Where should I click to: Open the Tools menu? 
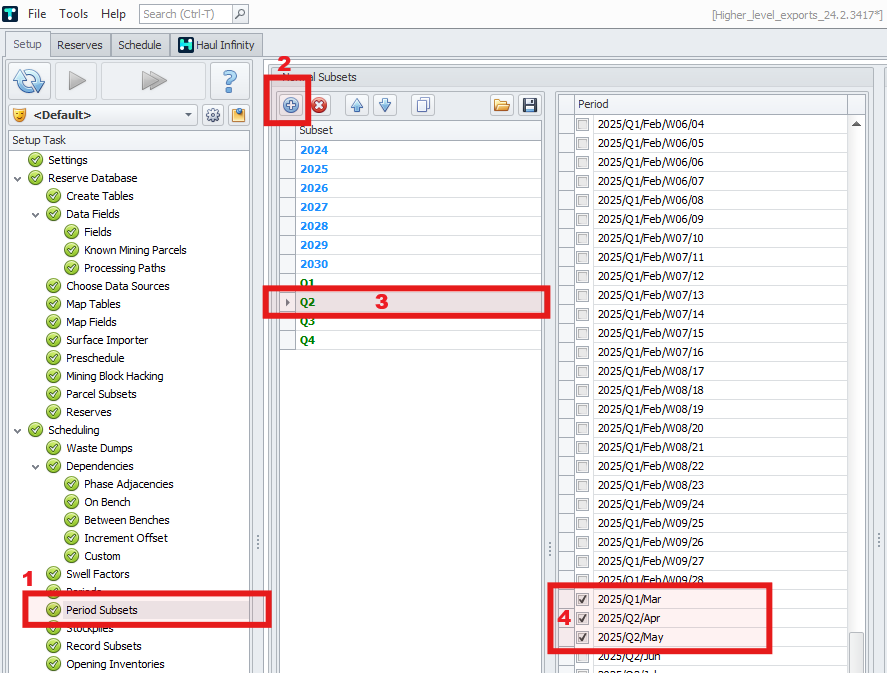click(74, 14)
